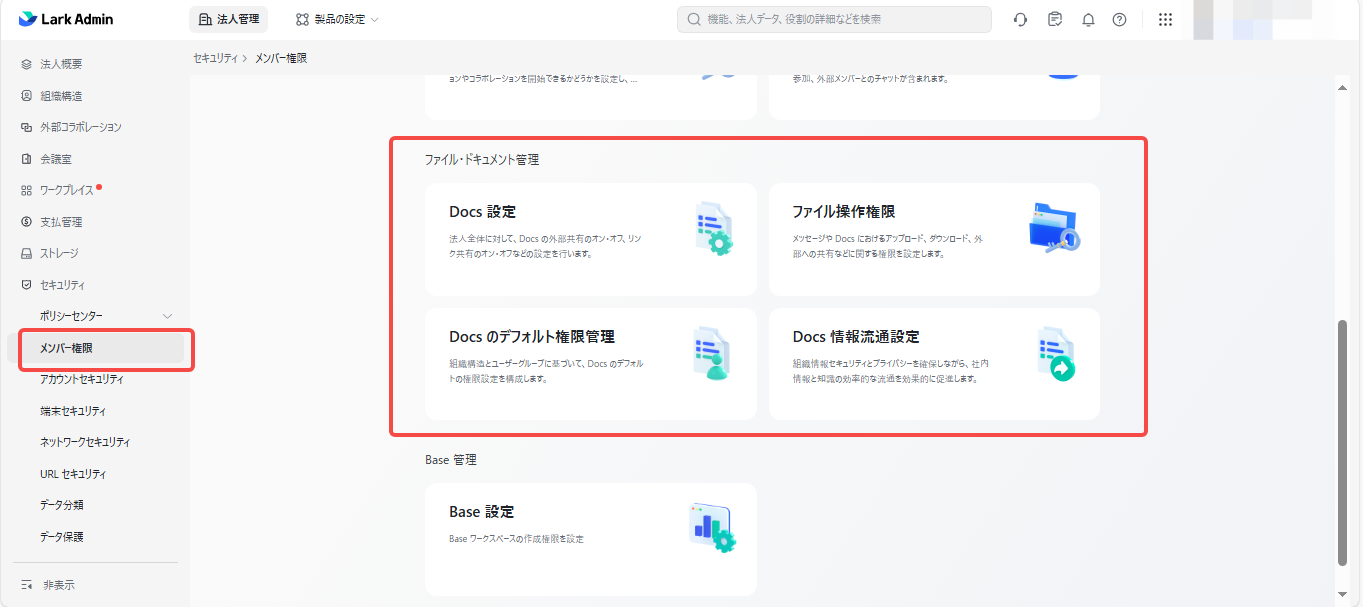Select メンバー権限 in sidebar

95,348
